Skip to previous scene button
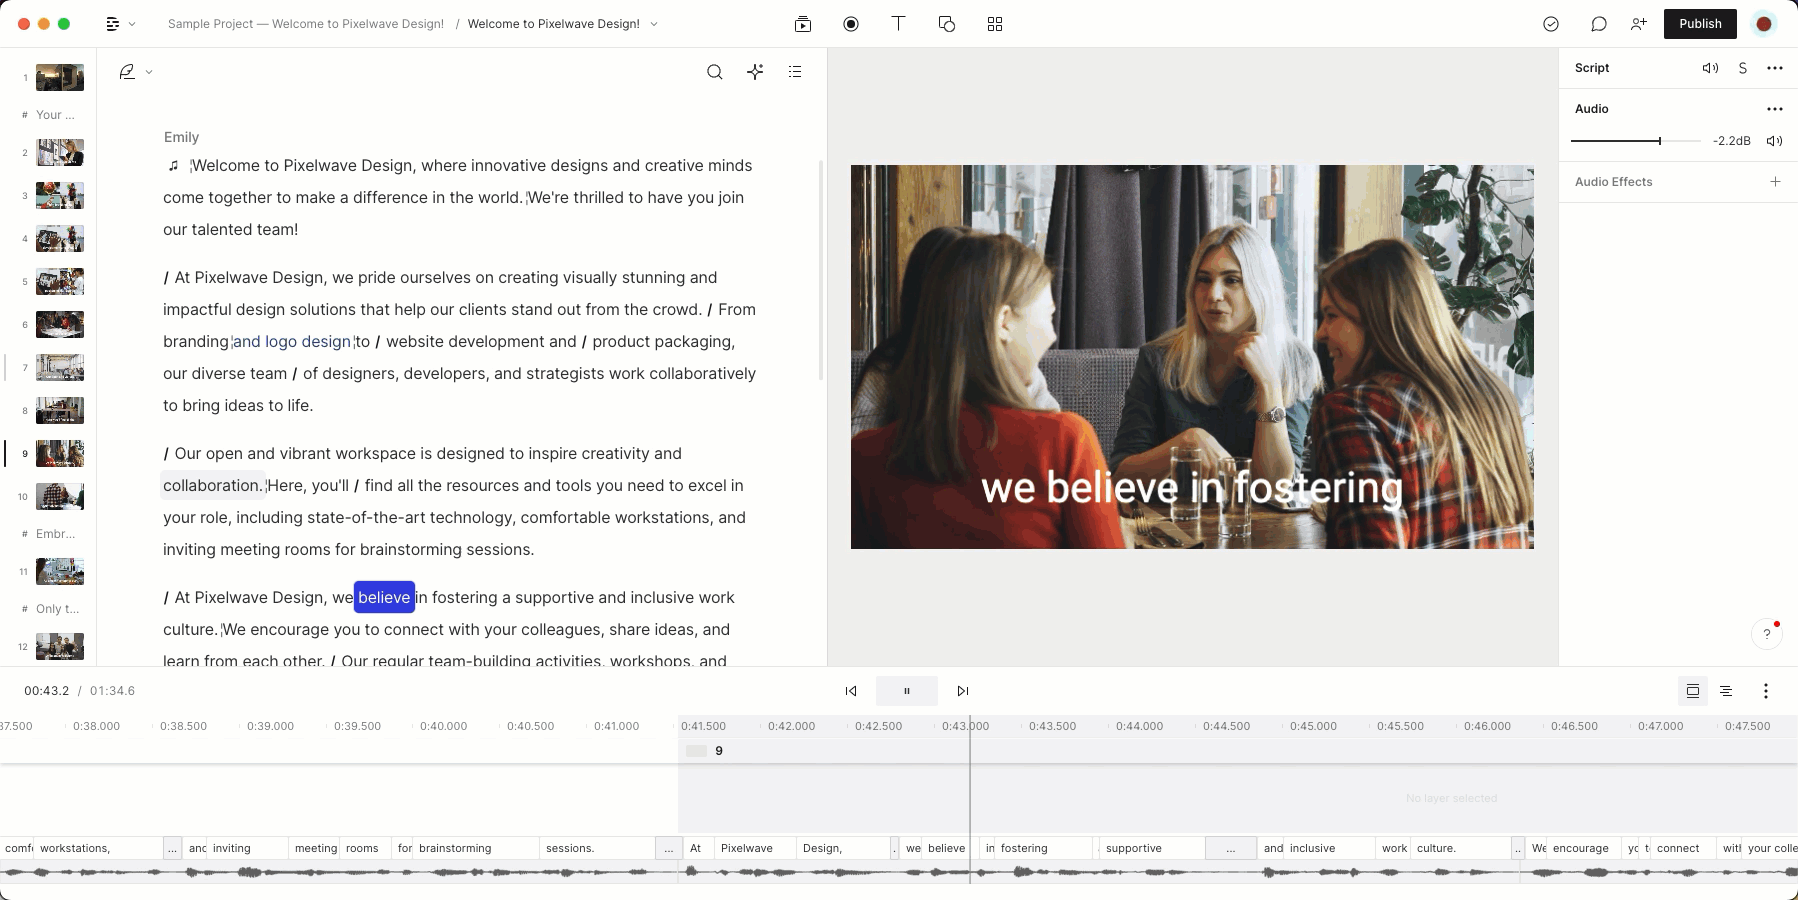1798x900 pixels. point(851,691)
